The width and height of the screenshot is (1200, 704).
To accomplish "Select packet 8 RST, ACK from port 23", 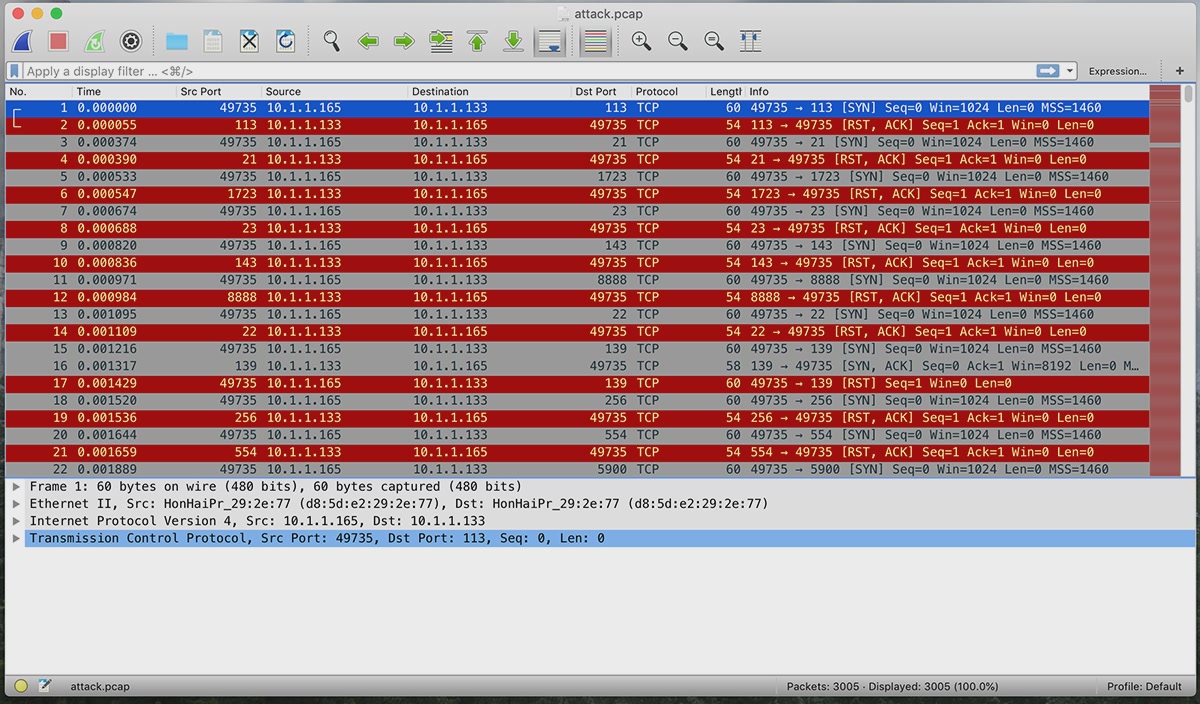I will [x=577, y=228].
